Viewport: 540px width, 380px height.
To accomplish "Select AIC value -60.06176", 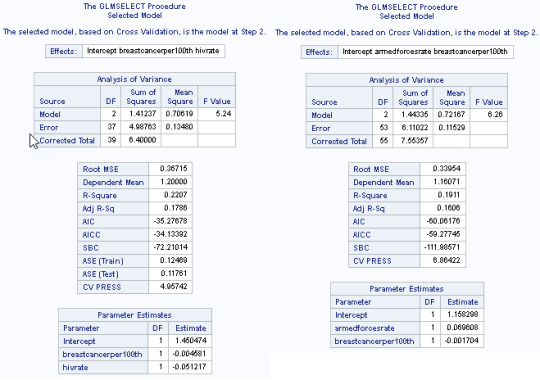I will (443, 221).
